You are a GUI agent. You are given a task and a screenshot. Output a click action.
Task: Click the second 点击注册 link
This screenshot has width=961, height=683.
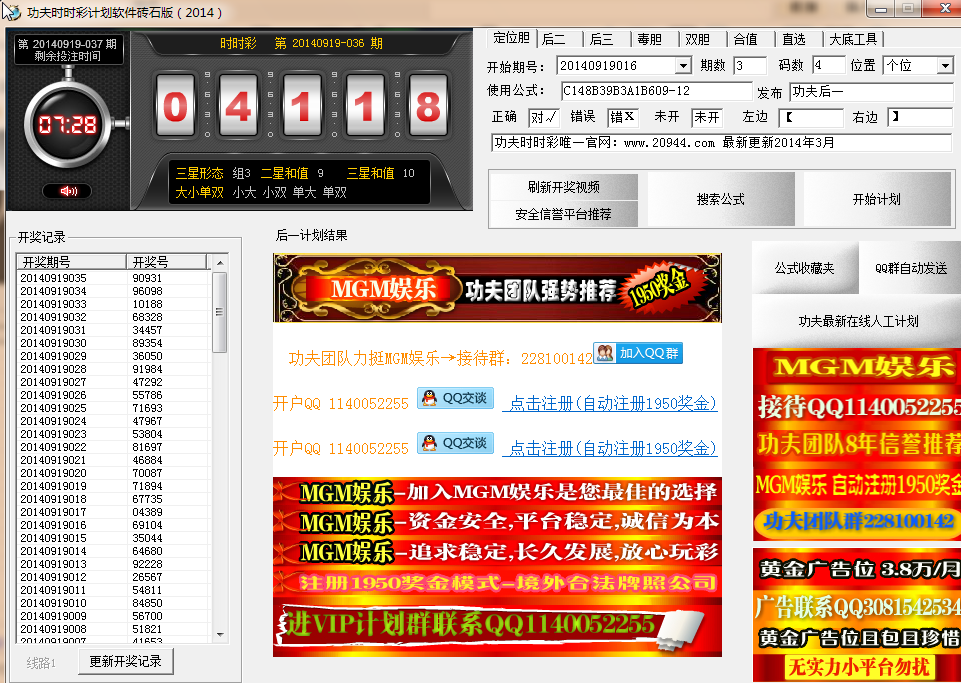610,448
